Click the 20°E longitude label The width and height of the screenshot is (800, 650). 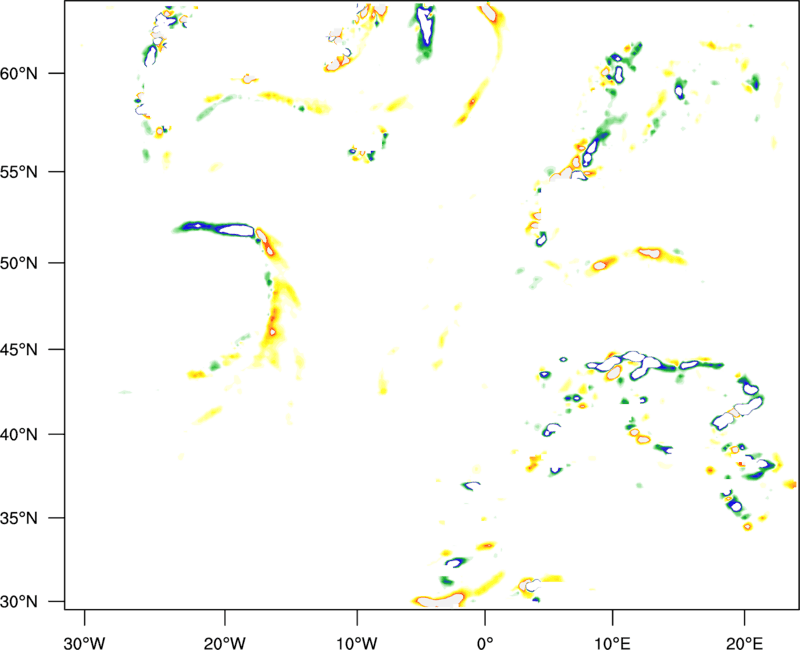point(745,643)
